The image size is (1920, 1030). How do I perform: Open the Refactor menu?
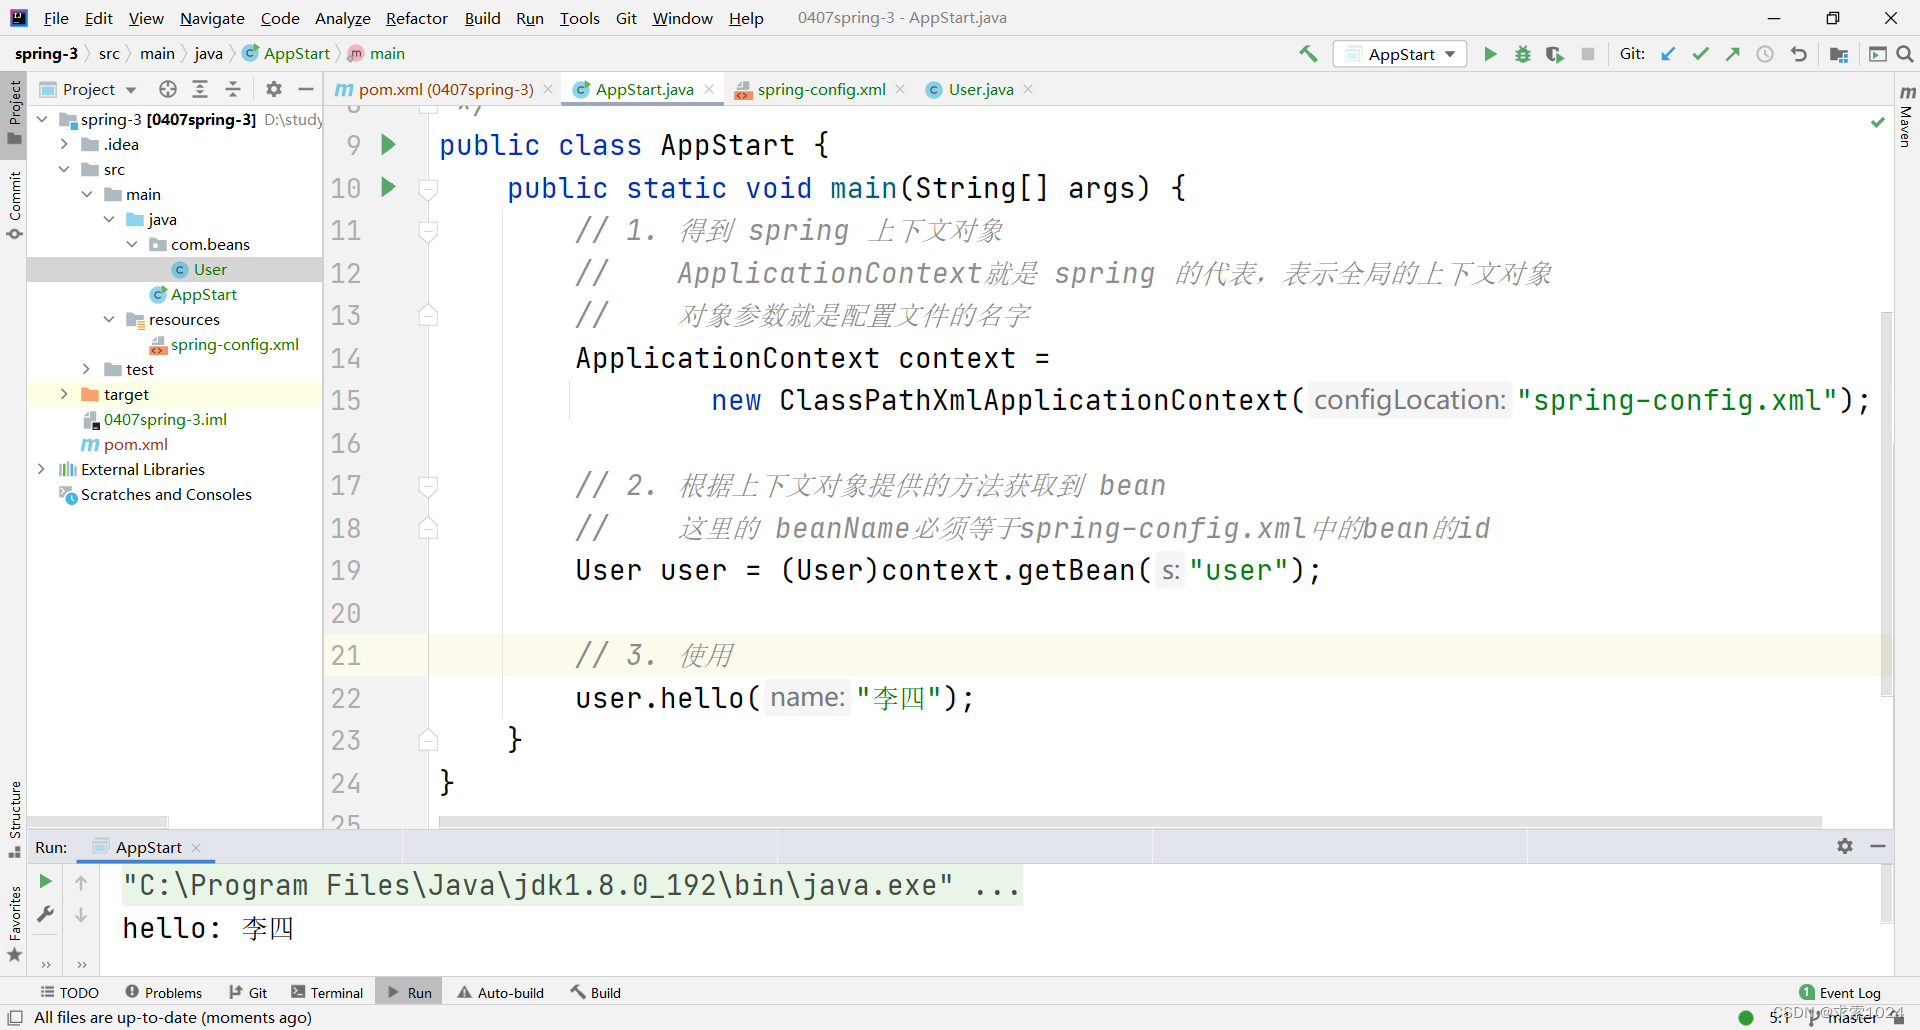417,18
